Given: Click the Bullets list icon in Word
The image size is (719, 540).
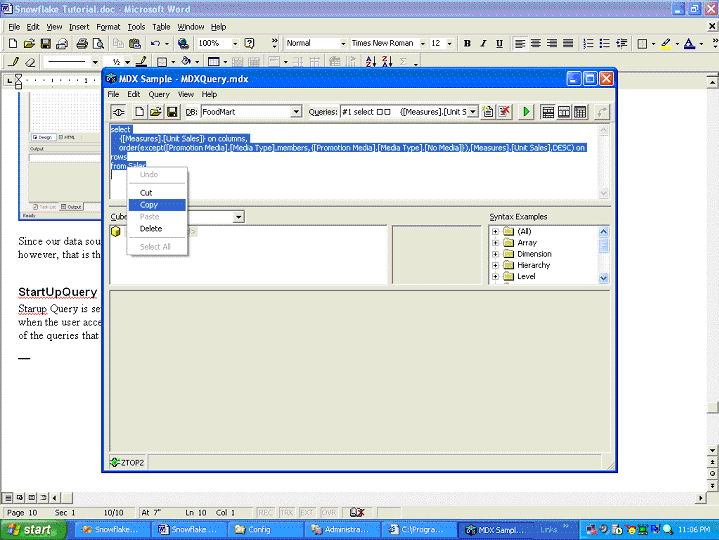Looking at the screenshot, I should pos(605,44).
